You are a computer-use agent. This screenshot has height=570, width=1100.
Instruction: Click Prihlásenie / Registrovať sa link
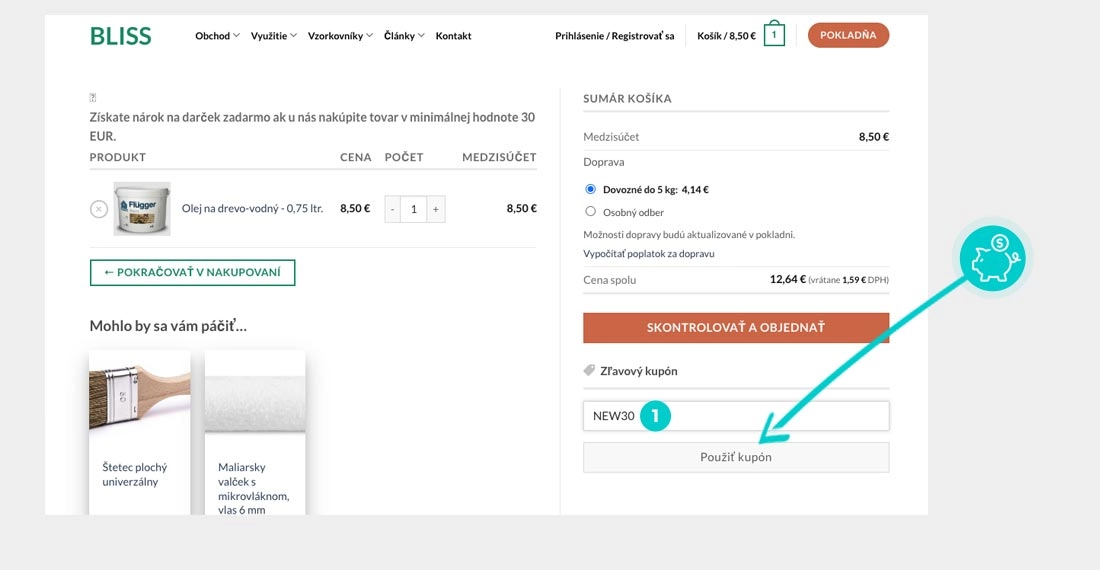pos(614,36)
